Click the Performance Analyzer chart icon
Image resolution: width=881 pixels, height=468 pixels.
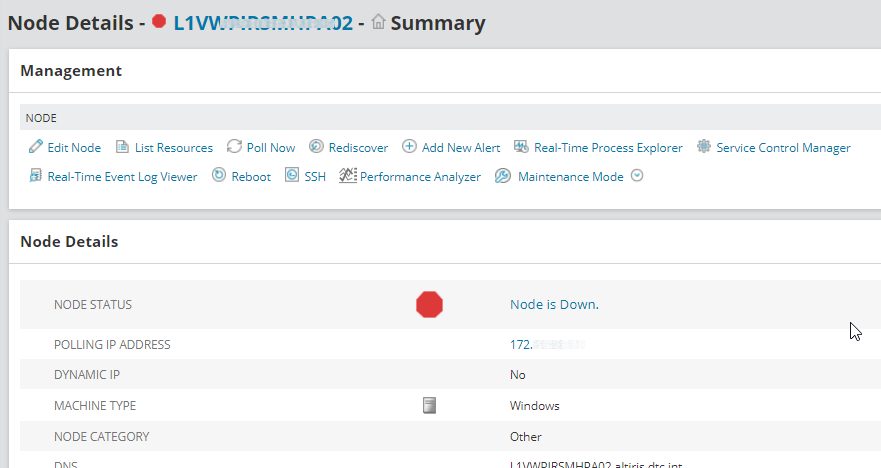pyautogui.click(x=348, y=176)
